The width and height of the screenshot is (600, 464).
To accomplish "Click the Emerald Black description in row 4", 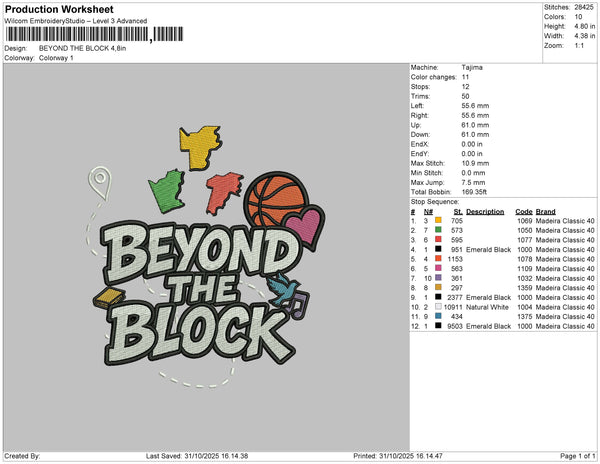I will [x=488, y=249].
